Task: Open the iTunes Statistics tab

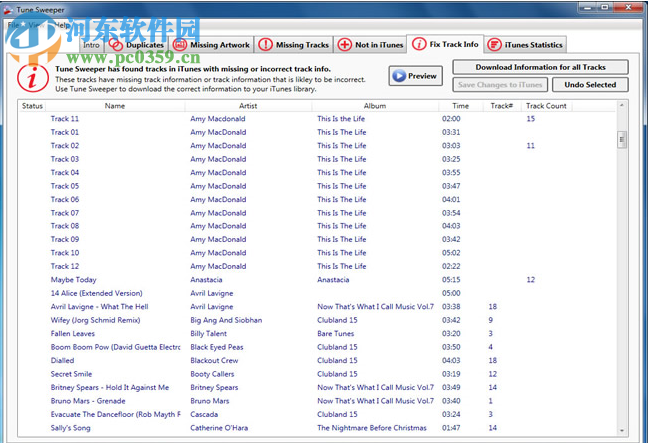Action: 525,45
